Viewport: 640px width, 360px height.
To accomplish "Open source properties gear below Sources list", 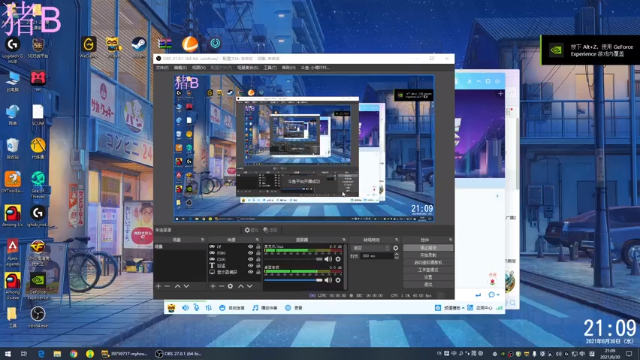I will (x=230, y=287).
